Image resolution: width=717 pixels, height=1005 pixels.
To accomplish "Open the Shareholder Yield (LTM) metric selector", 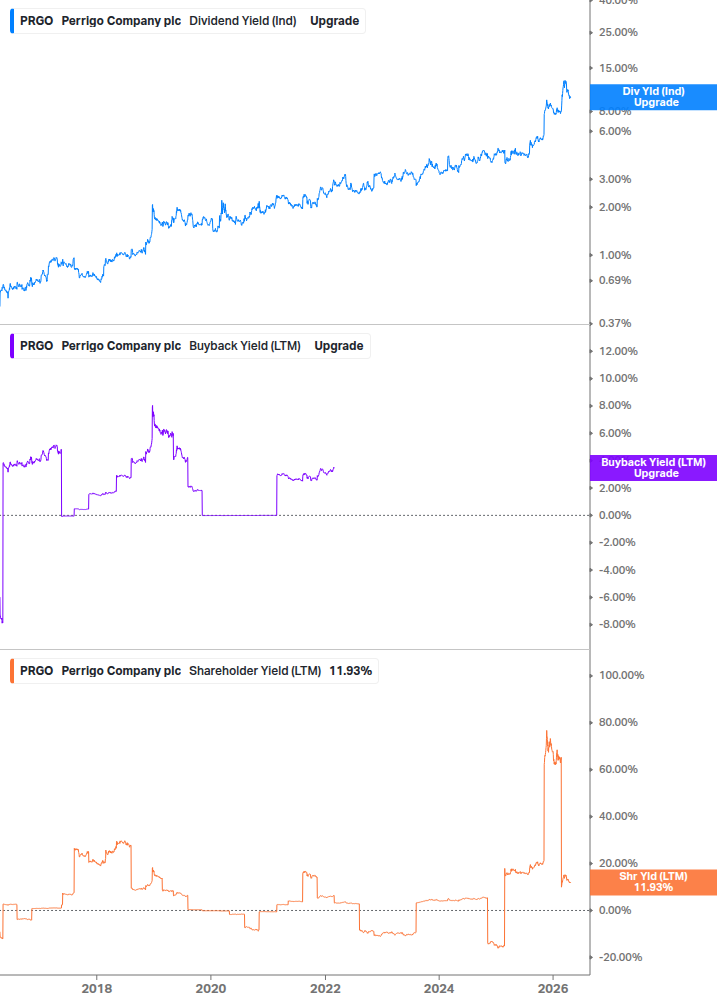I will coord(257,670).
